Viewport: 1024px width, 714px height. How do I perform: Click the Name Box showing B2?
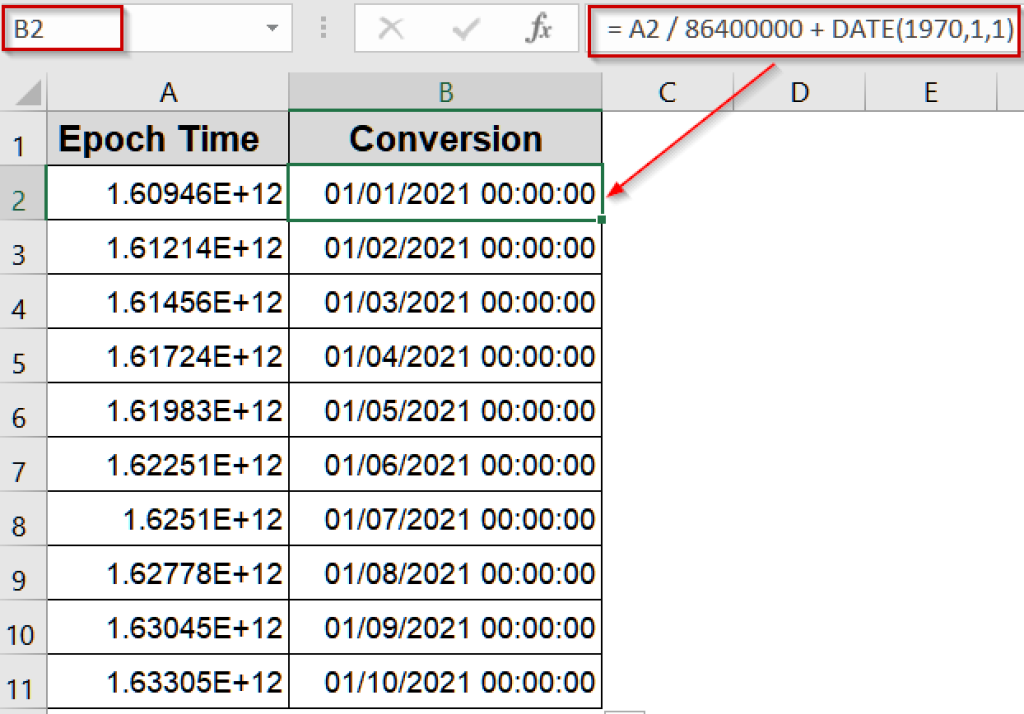tap(60, 29)
